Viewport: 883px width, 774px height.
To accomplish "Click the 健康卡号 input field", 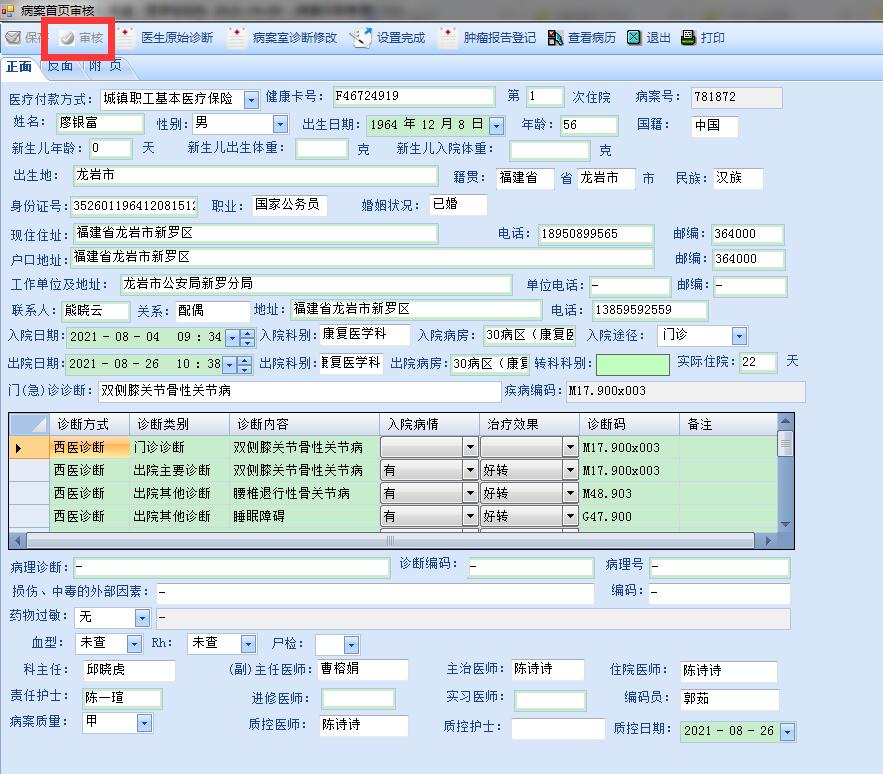I will click(x=414, y=96).
